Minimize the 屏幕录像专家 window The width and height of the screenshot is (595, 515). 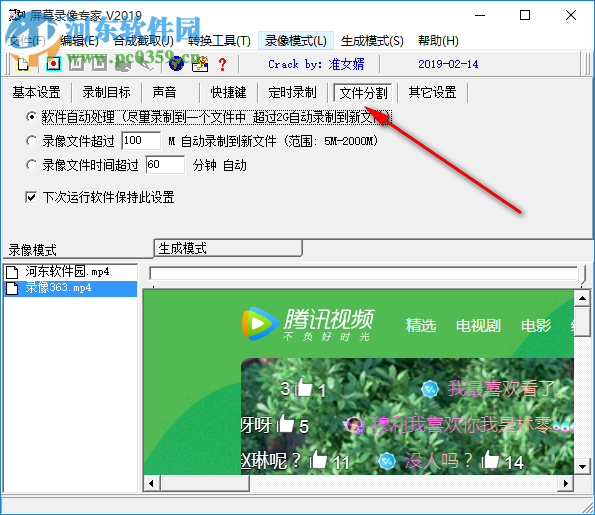[480, 15]
